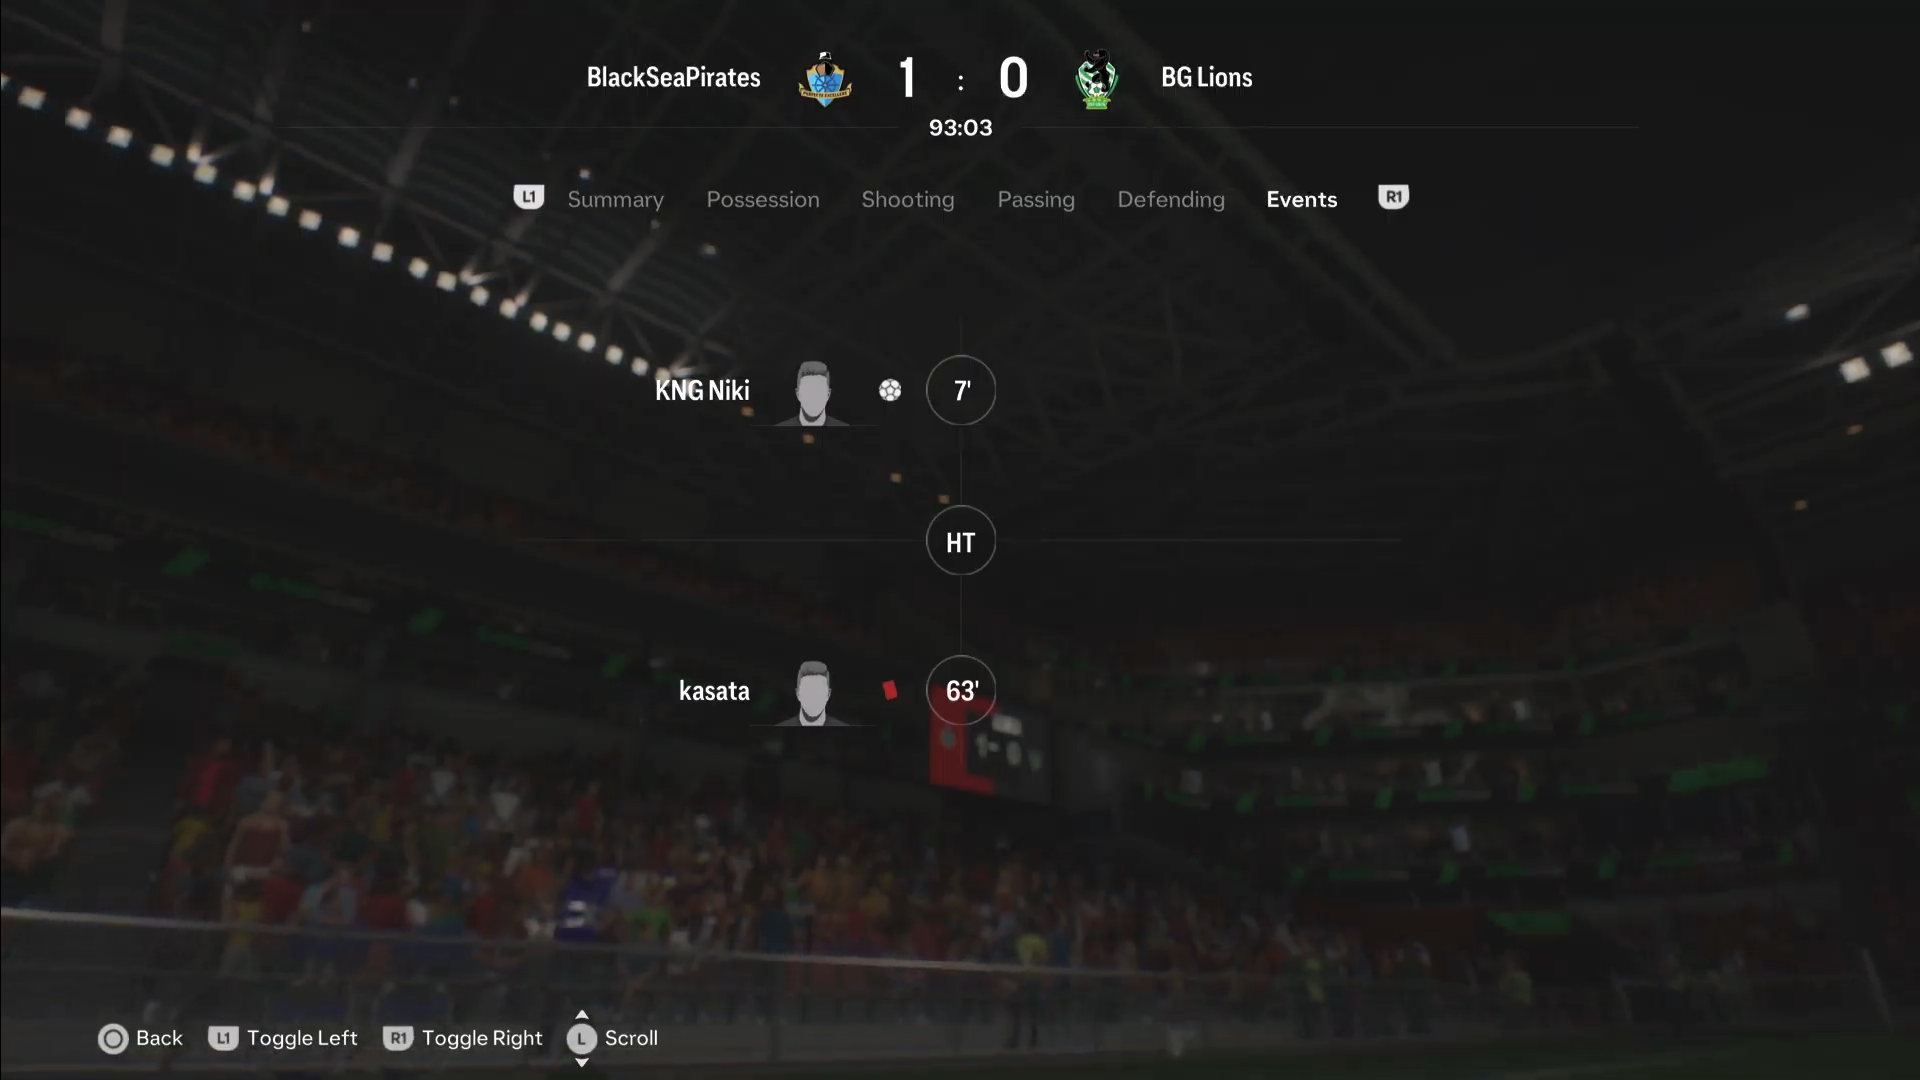Open the Defending tab
Viewport: 1920px width, 1080px height.
[1171, 200]
